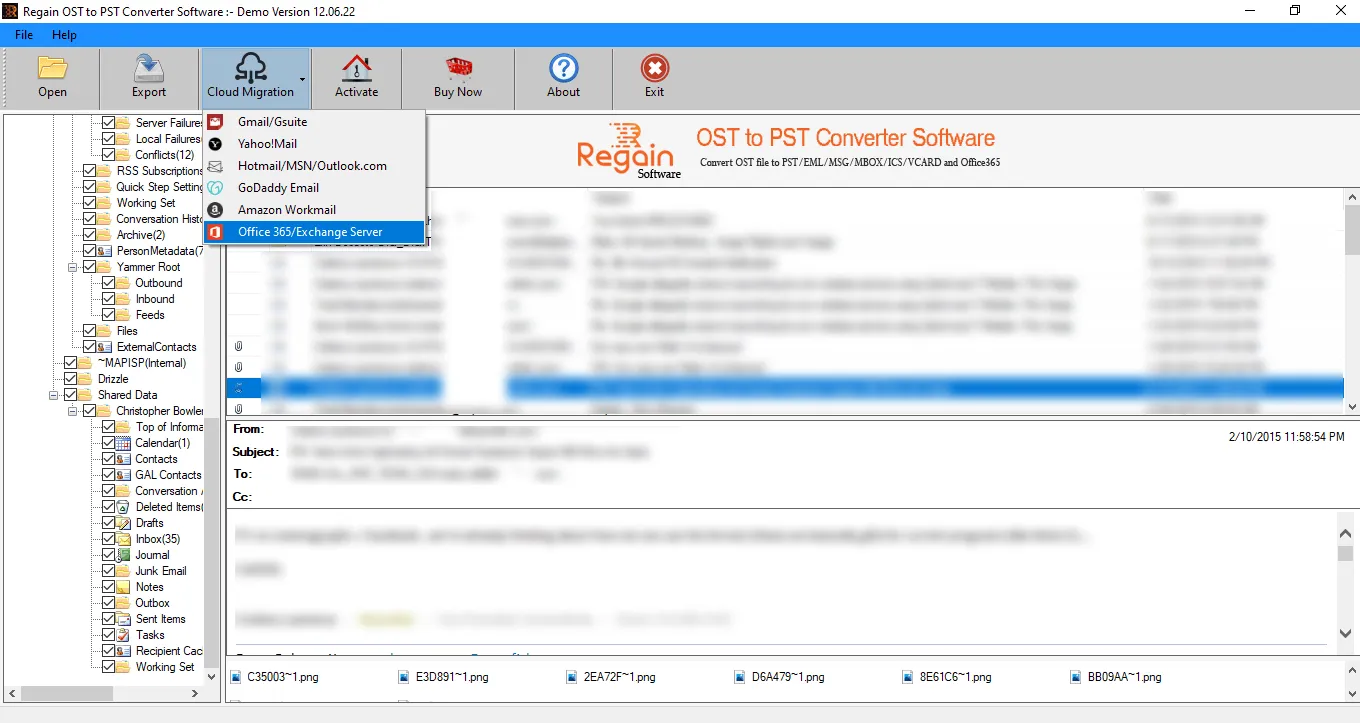Click the Regain Software logo
This screenshot has width=1360, height=723.
click(x=628, y=151)
